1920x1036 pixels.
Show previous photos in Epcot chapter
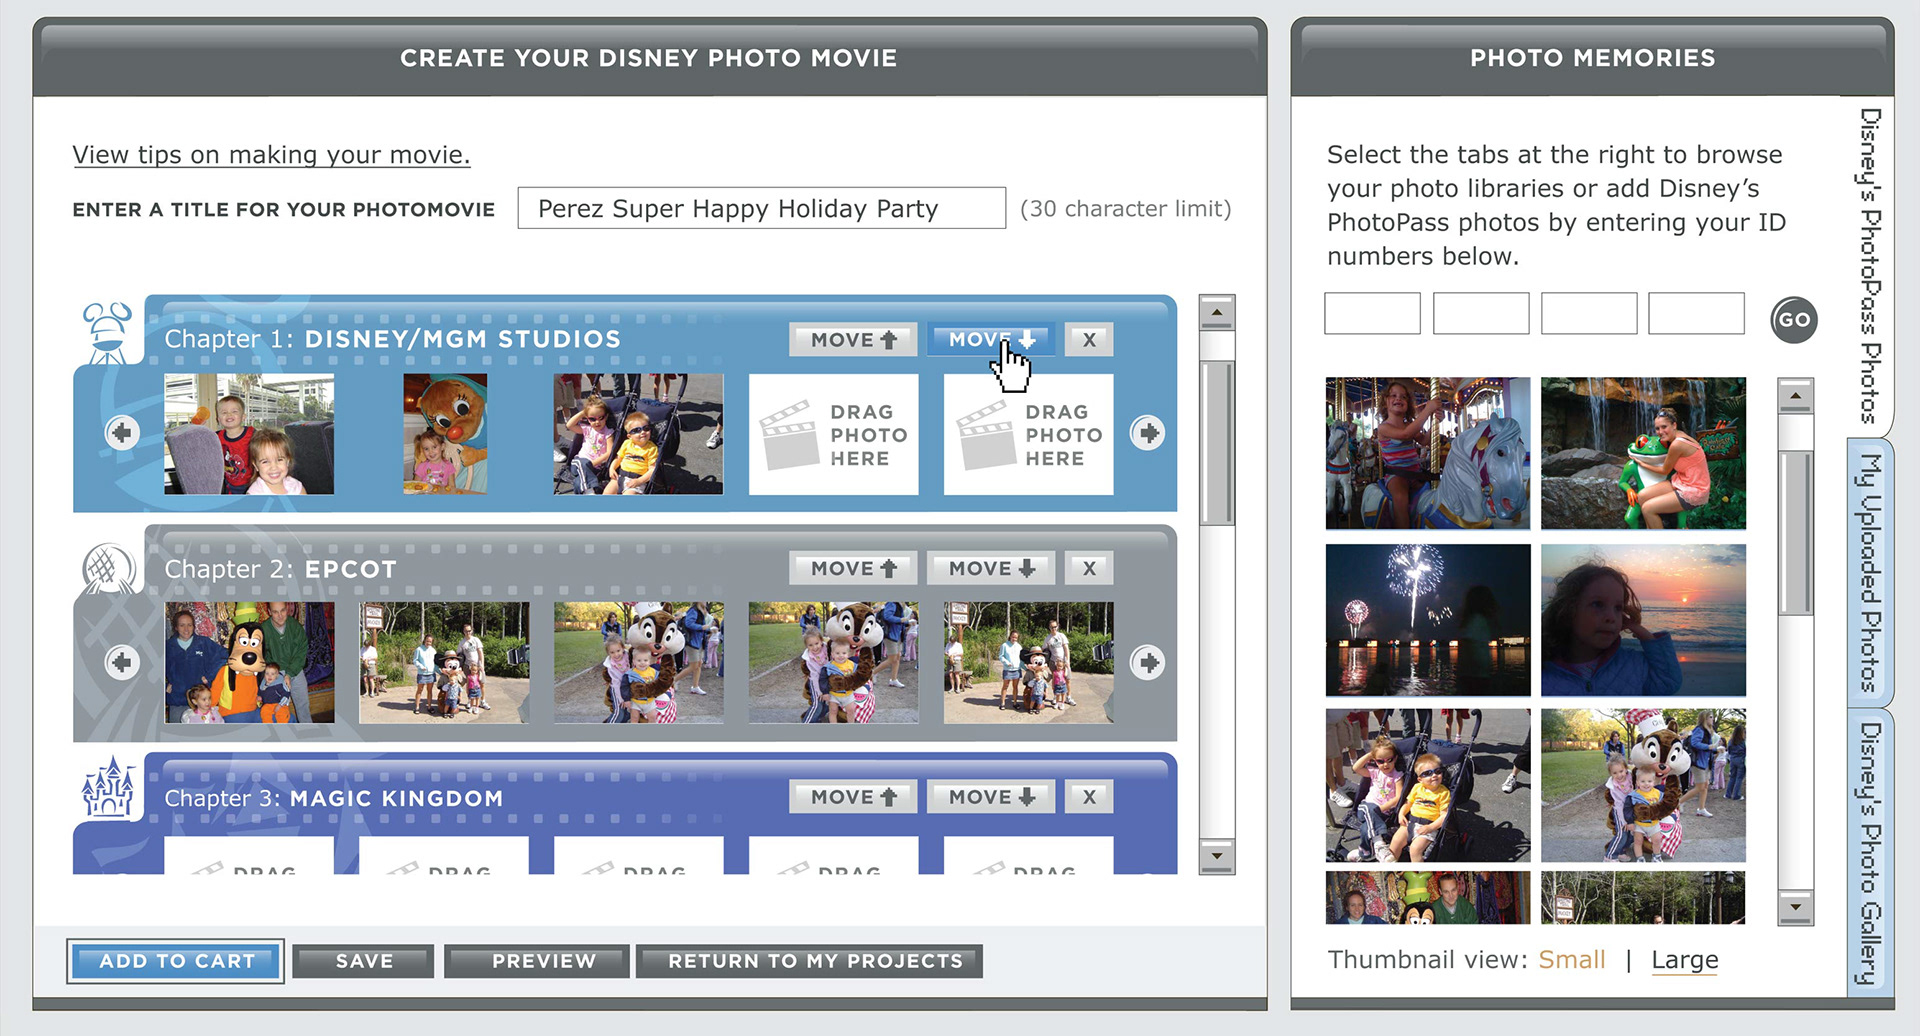pos(122,662)
